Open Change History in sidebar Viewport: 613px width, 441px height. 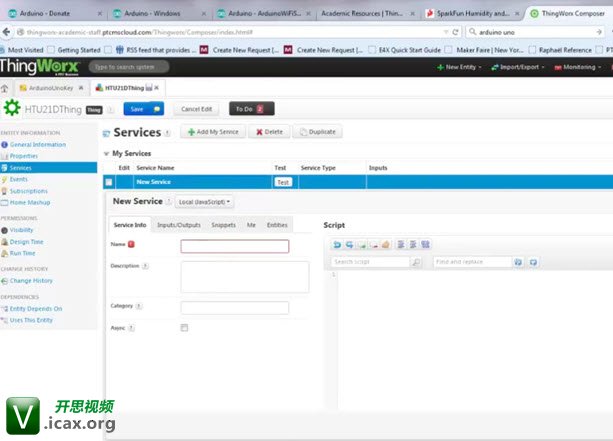[31, 281]
